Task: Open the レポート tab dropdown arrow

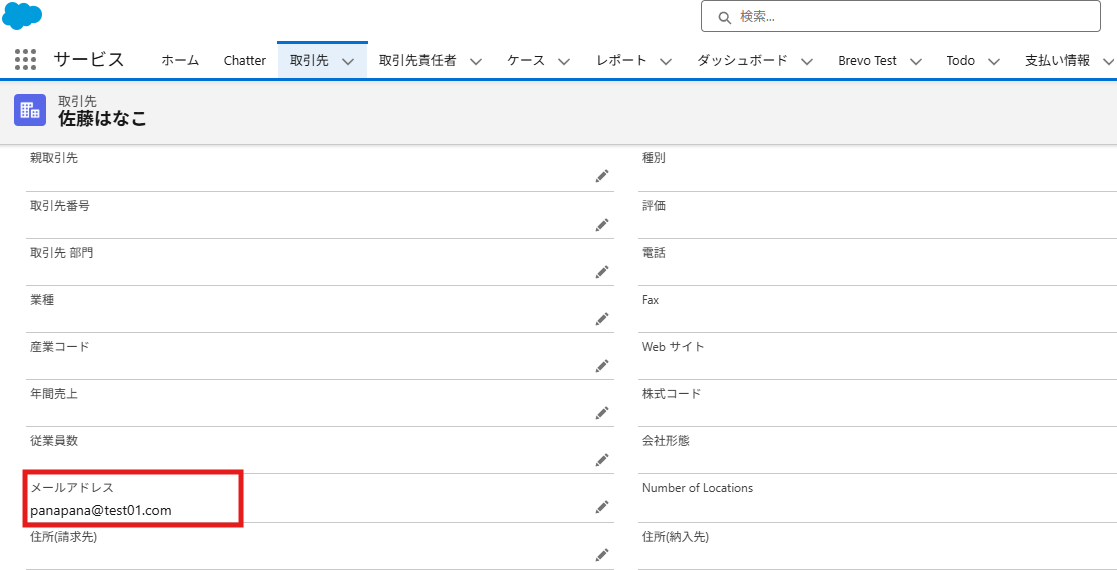Action: pyautogui.click(x=666, y=61)
